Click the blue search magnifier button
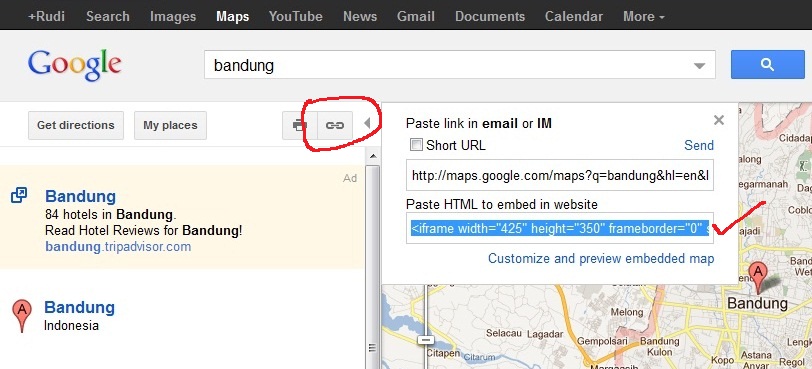Viewport: 812px width, 369px height. (x=767, y=65)
